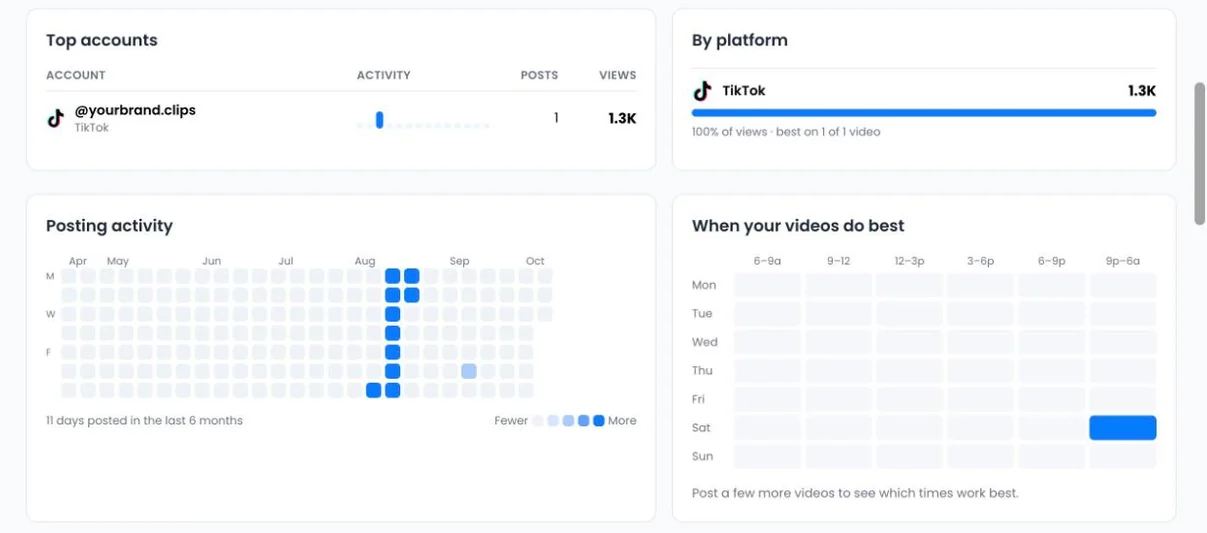Click the ACCOUNT column header
Viewport: 1207px width, 533px height.
tap(76, 75)
